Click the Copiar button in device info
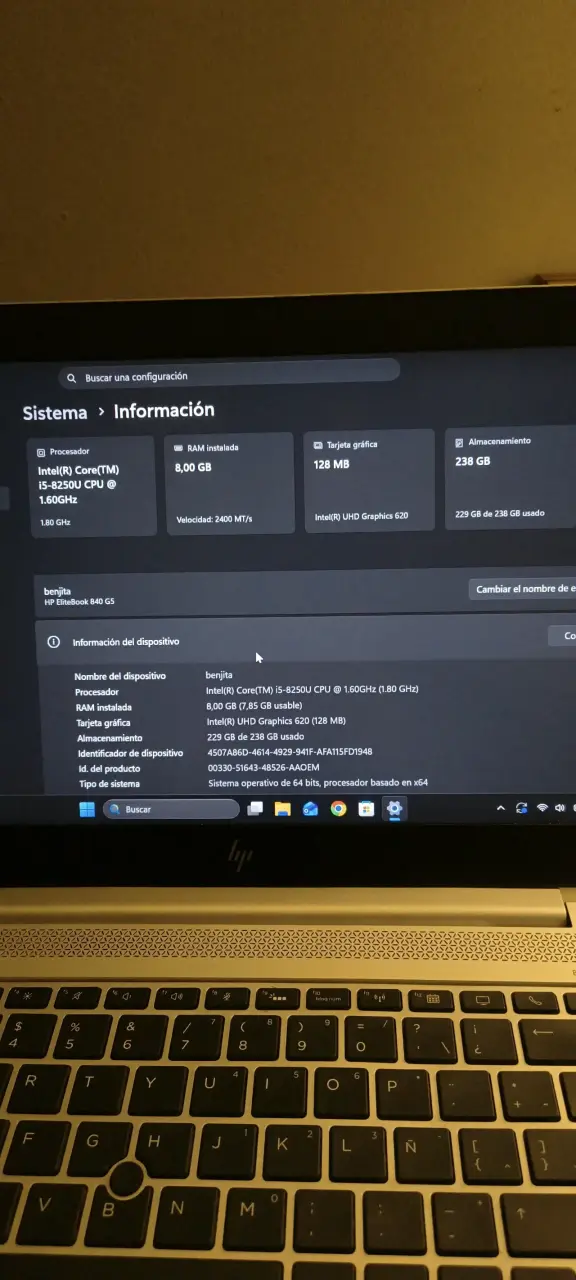Viewport: 576px width, 1280px height. click(562, 636)
